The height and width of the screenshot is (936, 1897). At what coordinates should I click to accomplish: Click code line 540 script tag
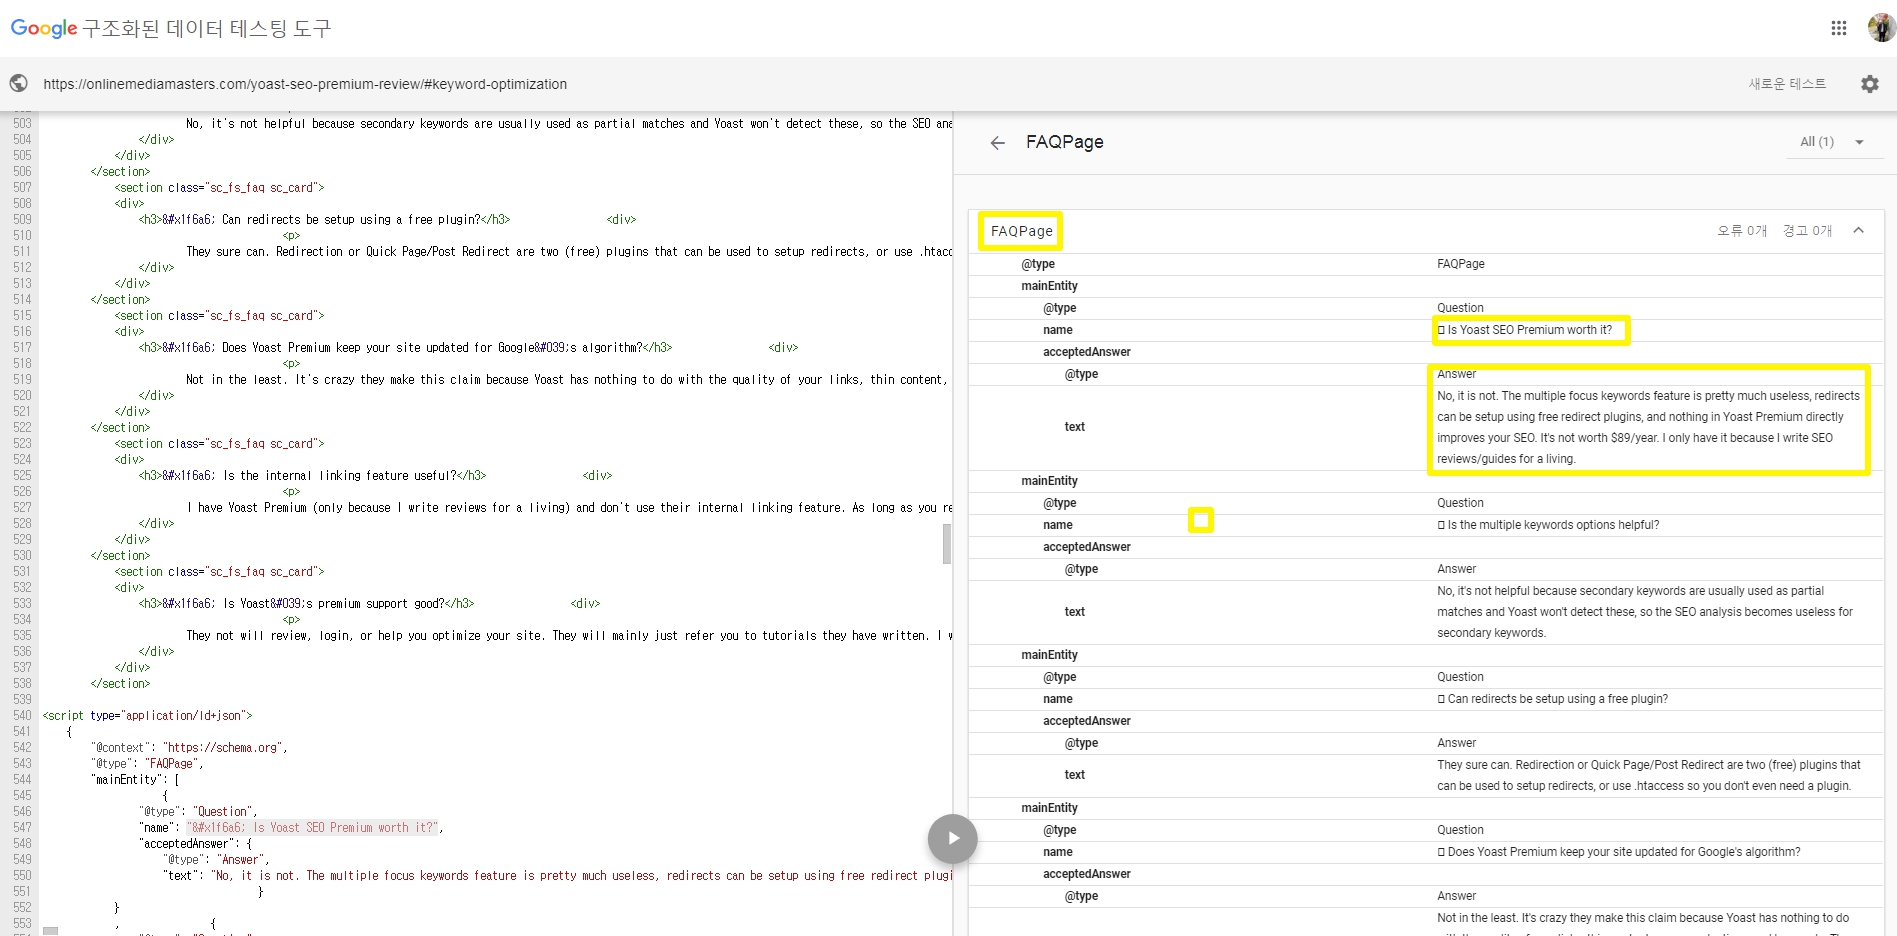[147, 716]
